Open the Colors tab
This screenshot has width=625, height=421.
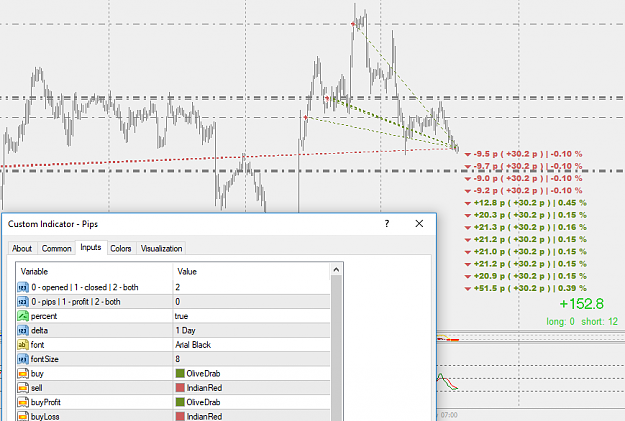click(121, 248)
